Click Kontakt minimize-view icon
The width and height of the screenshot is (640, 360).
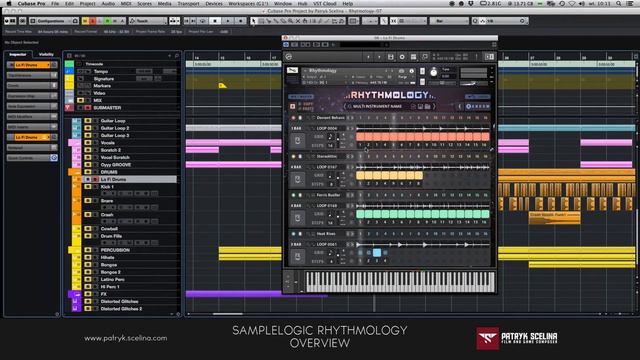pos(425,57)
